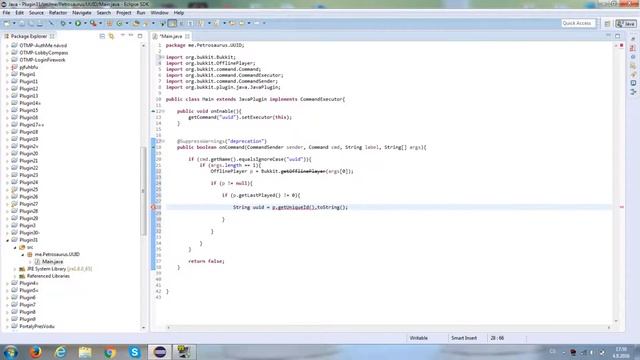
Task: Close the Main.java editor tab
Action: (x=187, y=36)
